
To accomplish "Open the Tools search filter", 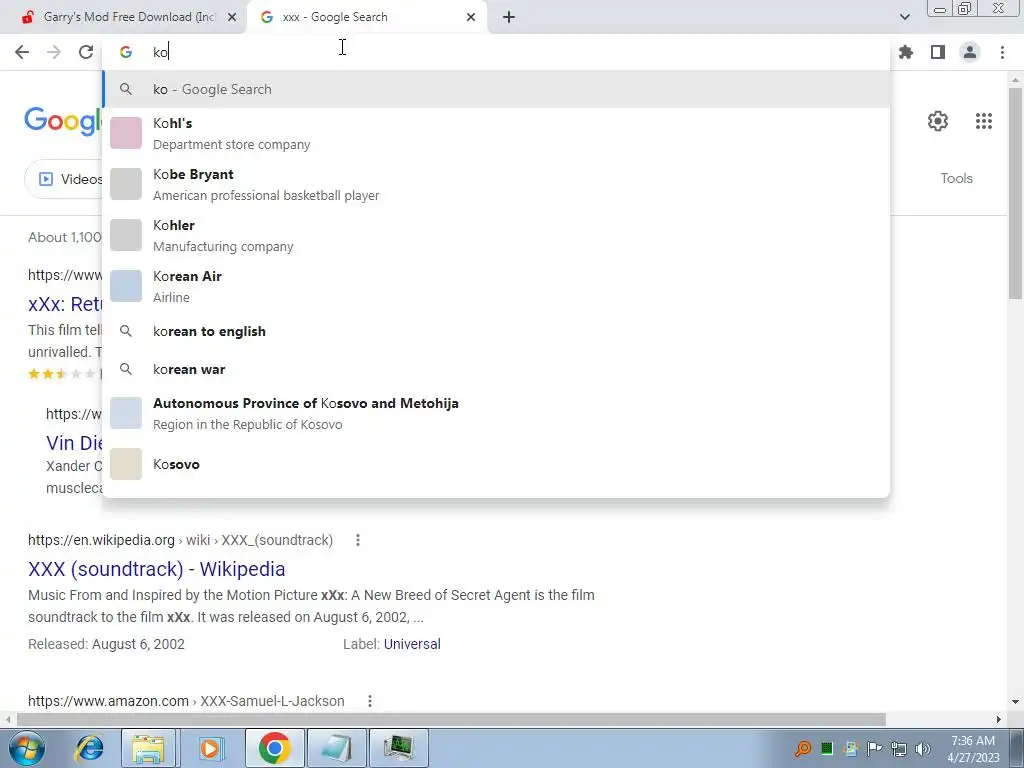I will coord(956,178).
